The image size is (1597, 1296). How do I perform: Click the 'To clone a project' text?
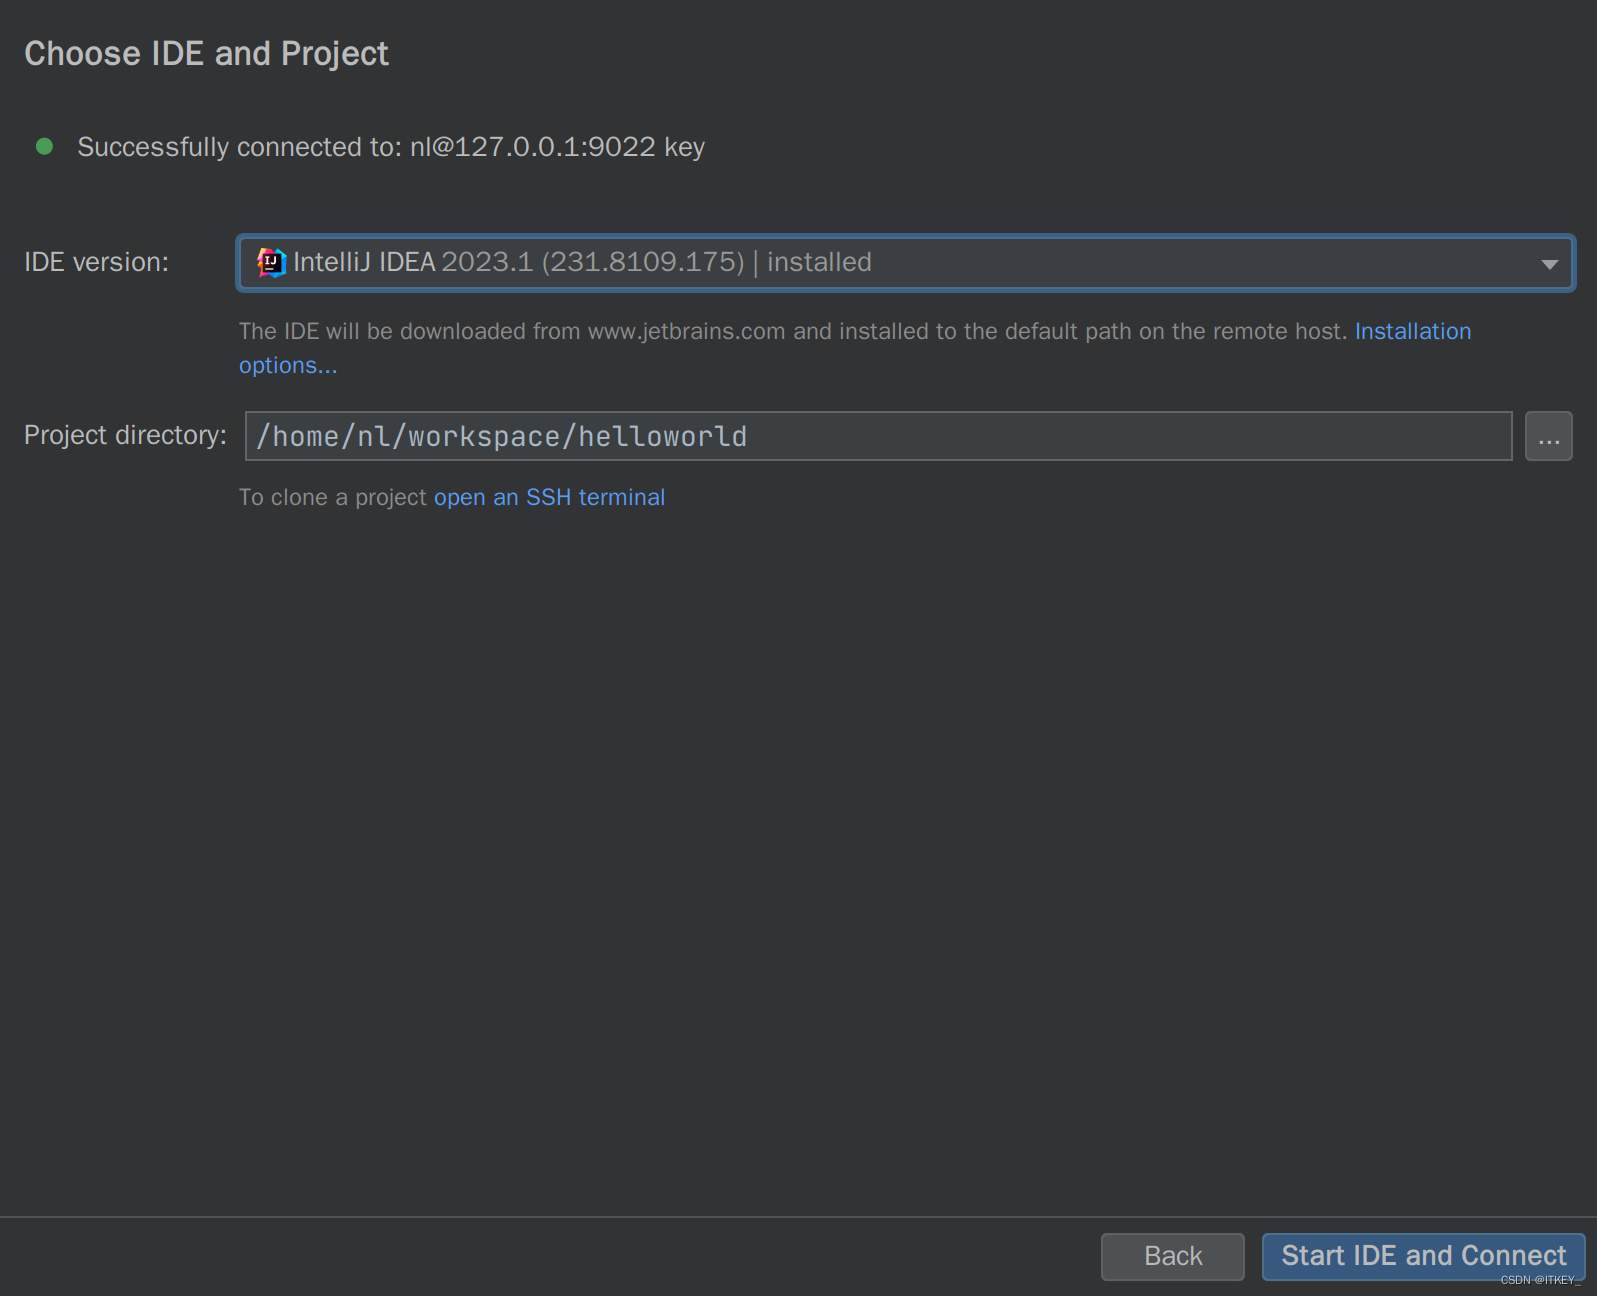pos(333,497)
